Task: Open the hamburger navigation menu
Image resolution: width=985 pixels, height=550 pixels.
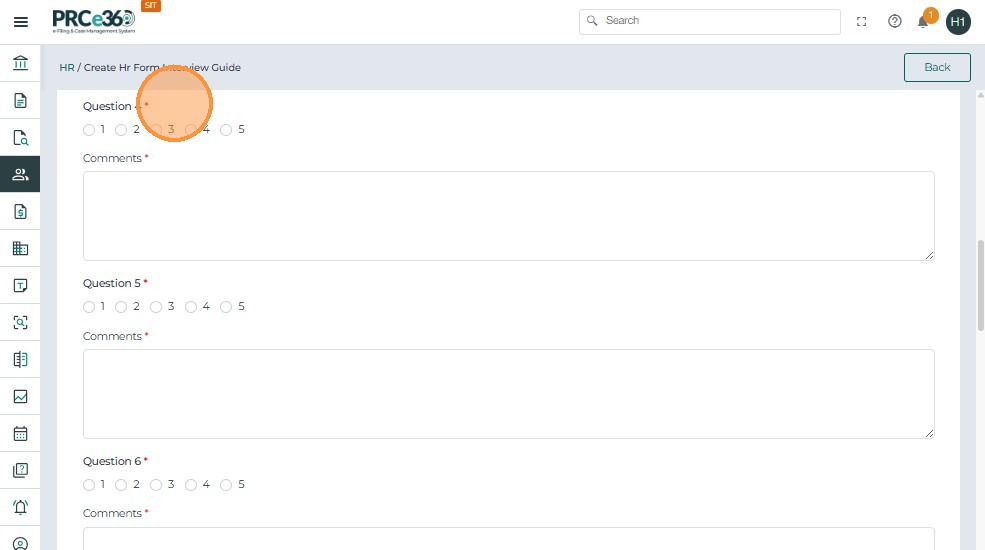Action: pos(21,22)
